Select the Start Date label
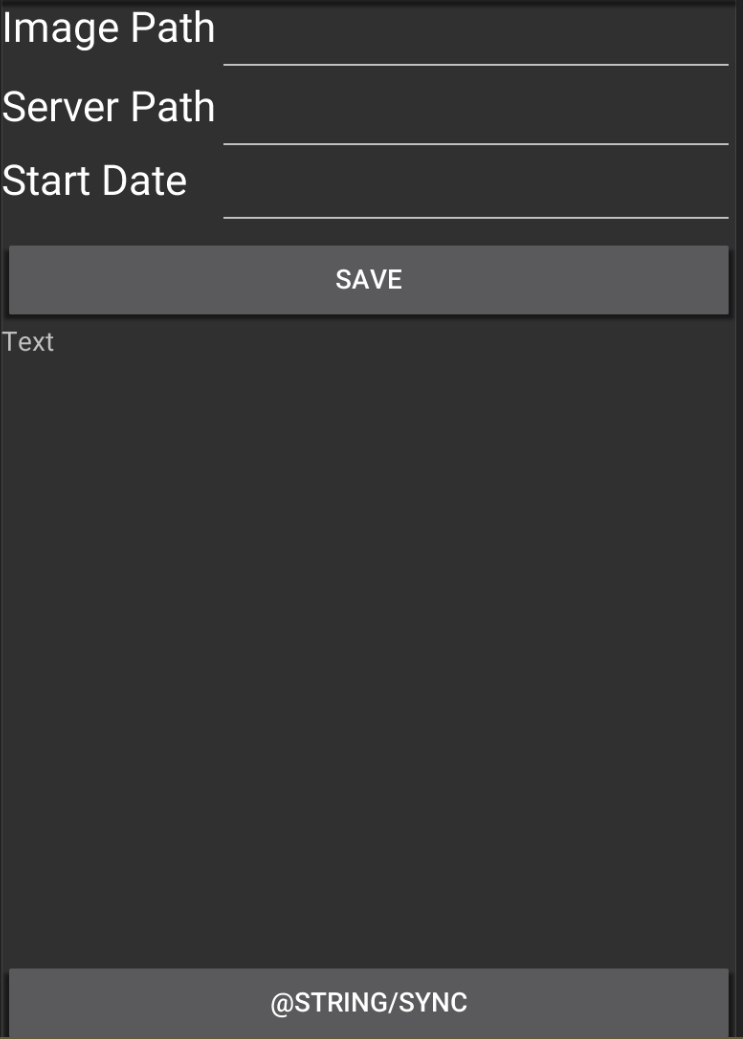Screen dimensions: 743x1039 coord(95,180)
